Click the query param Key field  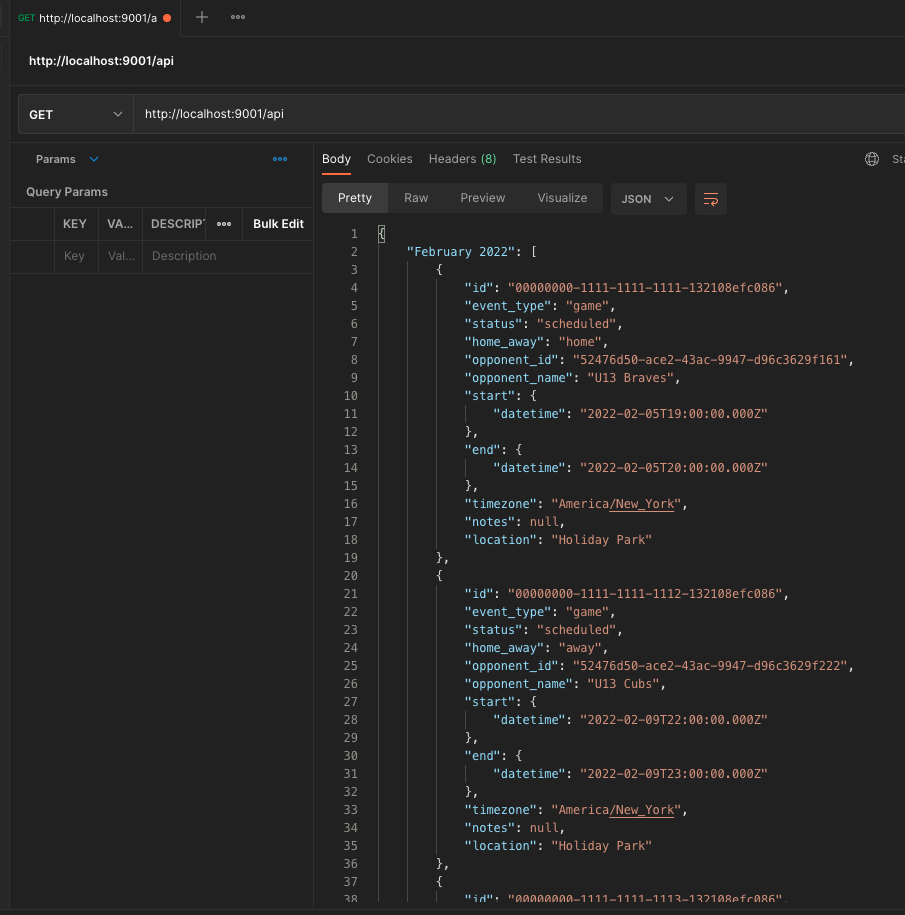[76, 256]
